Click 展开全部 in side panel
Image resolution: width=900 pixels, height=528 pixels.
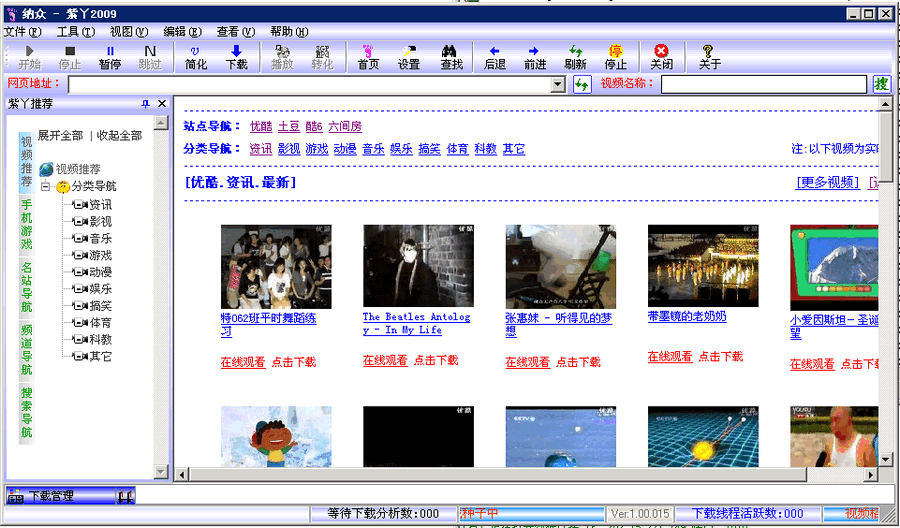(x=60, y=136)
